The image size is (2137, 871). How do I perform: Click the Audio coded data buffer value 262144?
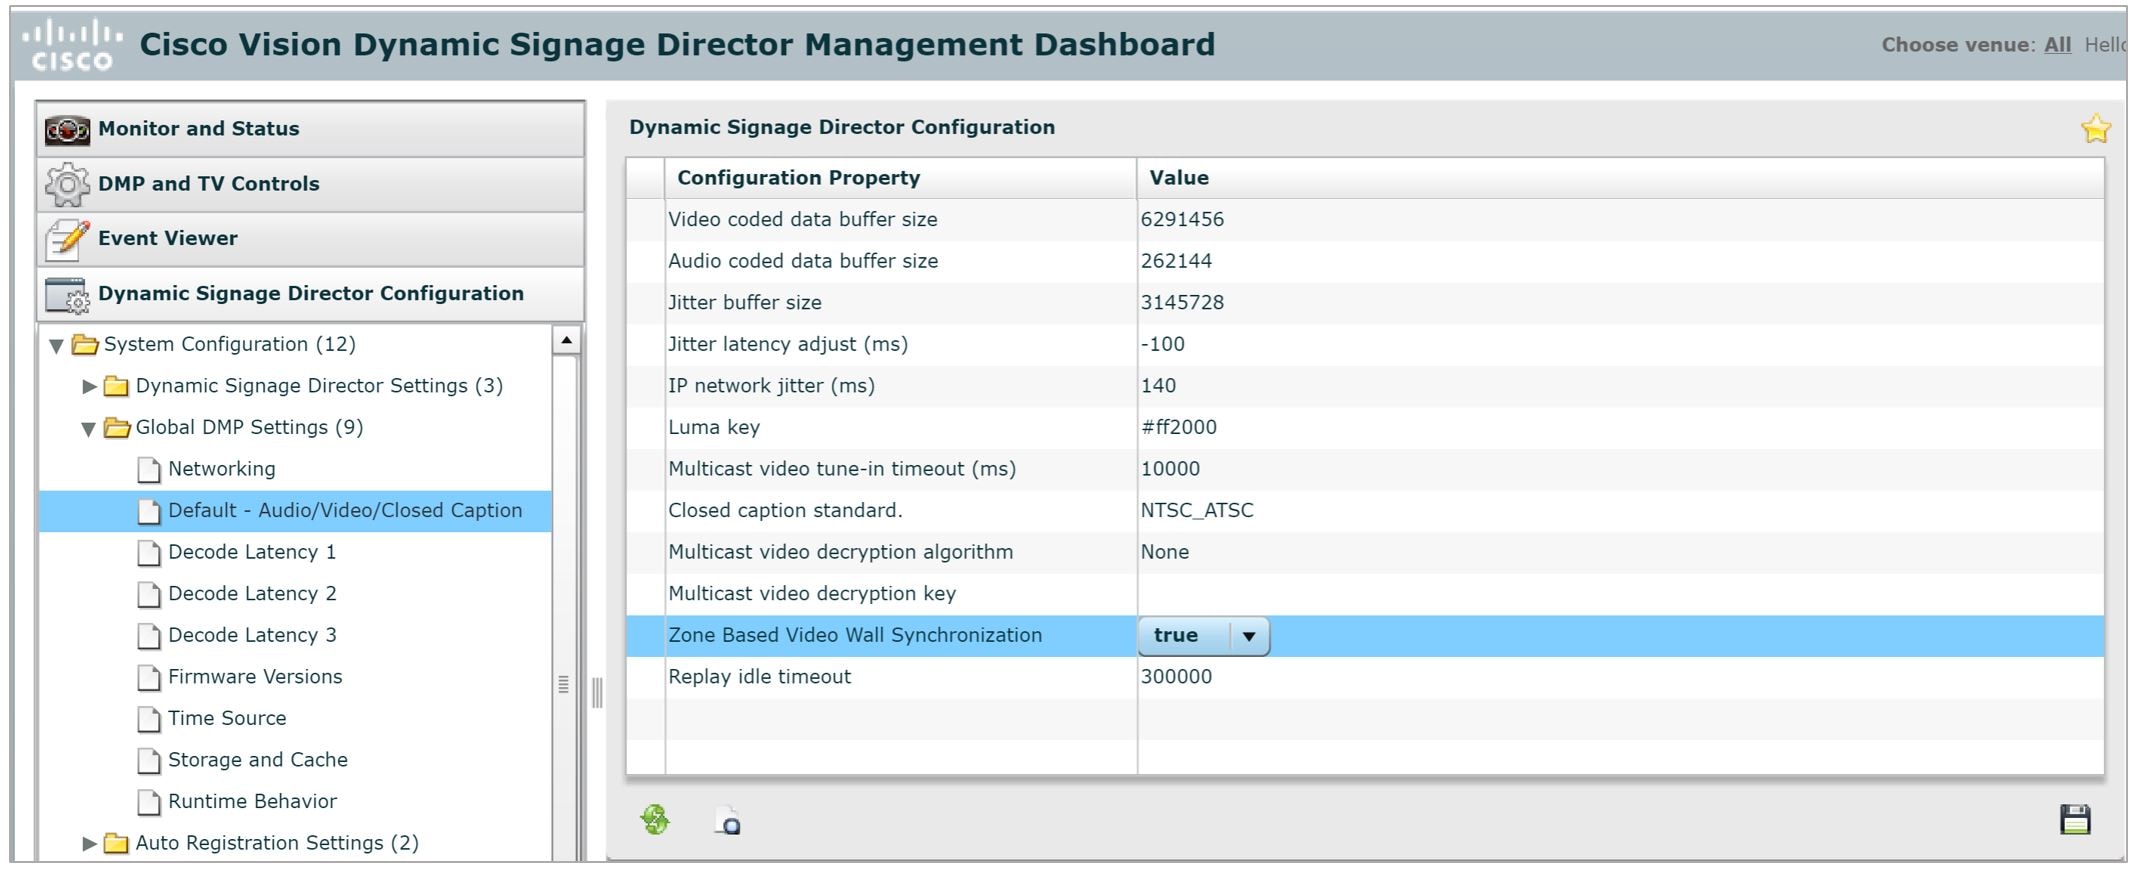click(x=1176, y=261)
